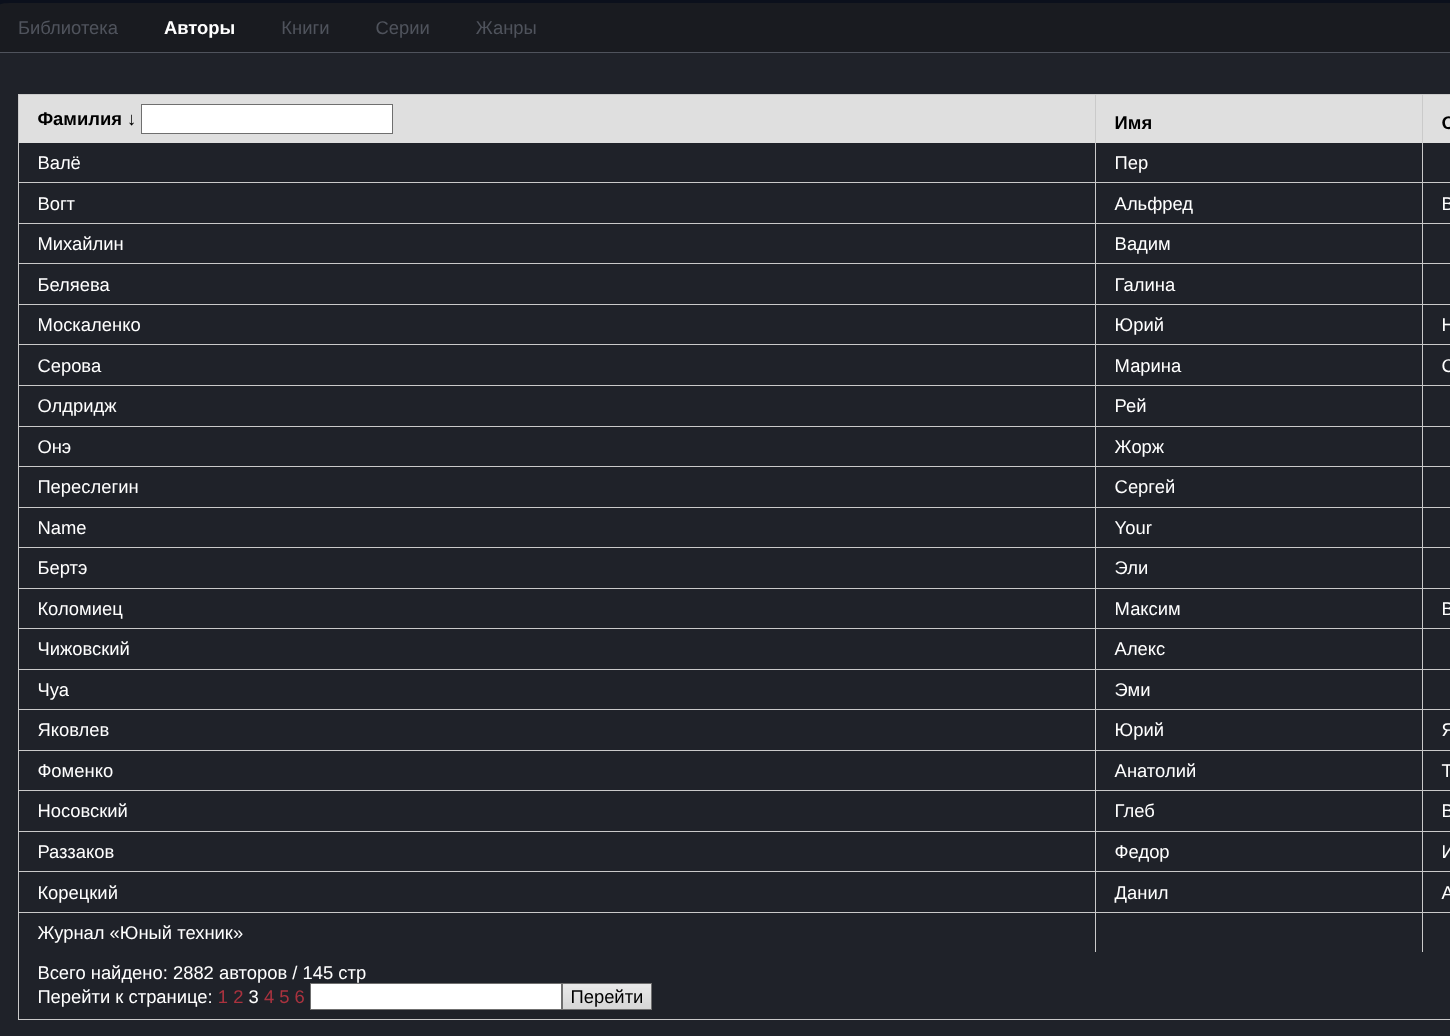Open the Переслегин author entry
Viewport: 1450px width, 1036px height.
[x=88, y=487]
